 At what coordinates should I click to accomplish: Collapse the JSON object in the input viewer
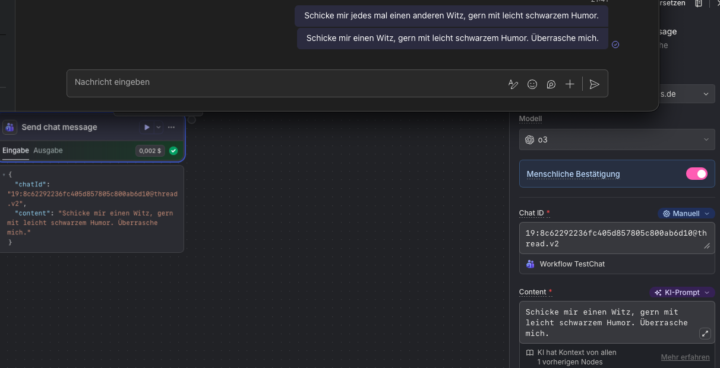coord(4,175)
